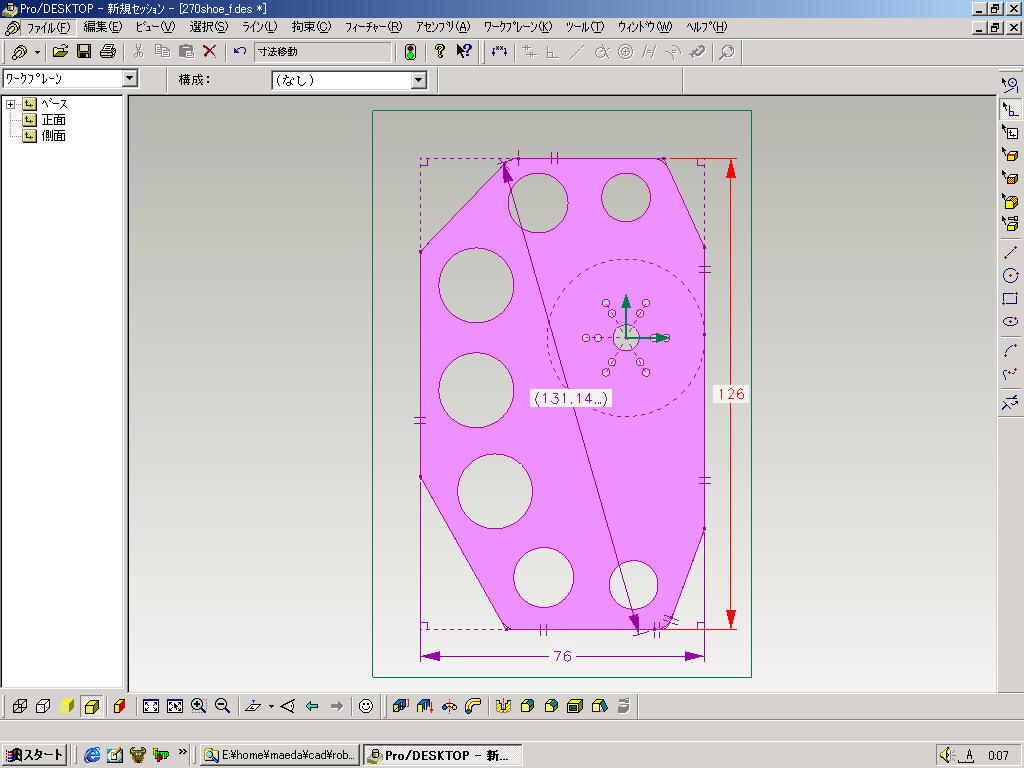The width and height of the screenshot is (1024, 768).
Task: Toggle the select lines mode button
Action: 1010,109
